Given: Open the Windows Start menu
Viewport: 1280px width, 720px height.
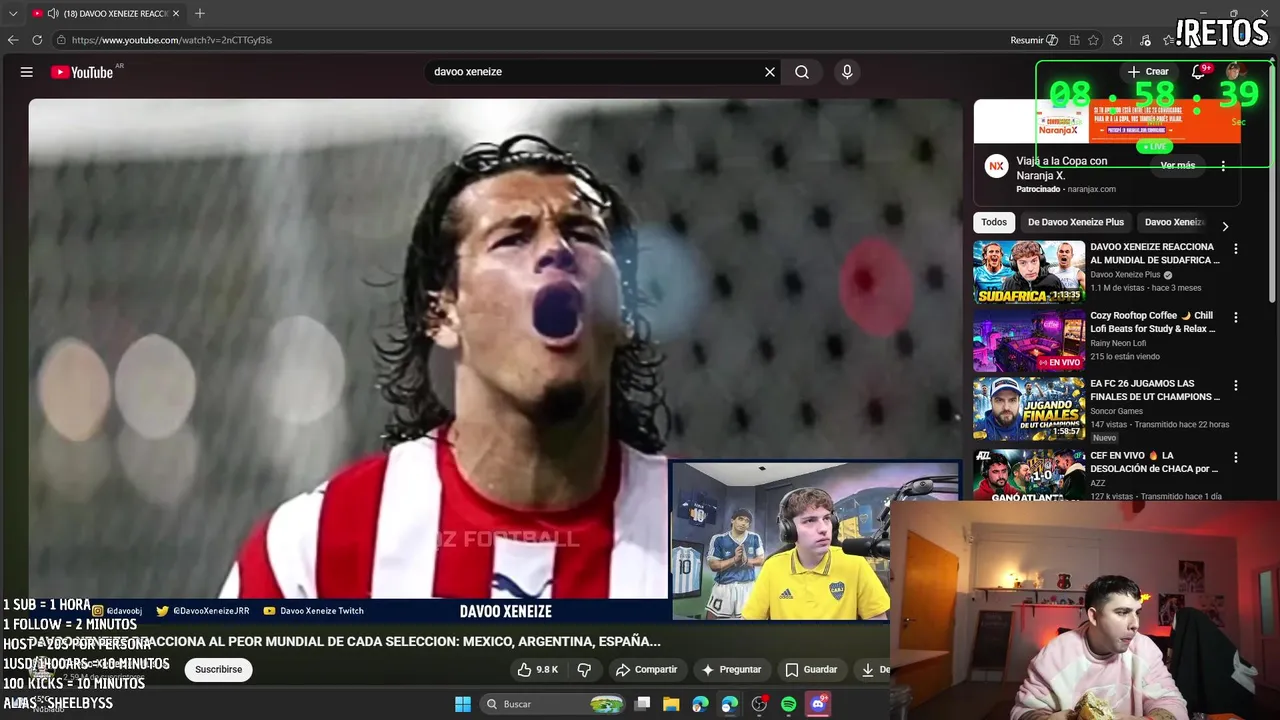Looking at the screenshot, I should (x=463, y=704).
